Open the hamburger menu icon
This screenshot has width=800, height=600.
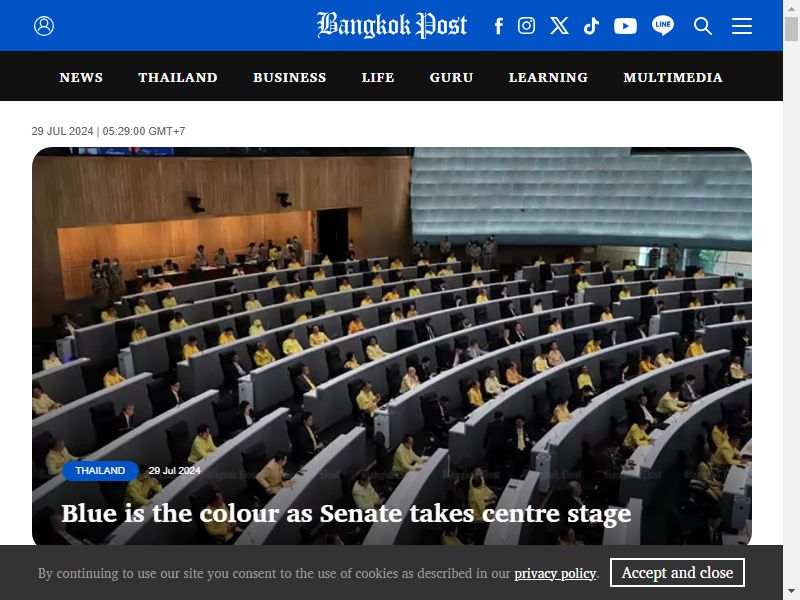point(742,26)
